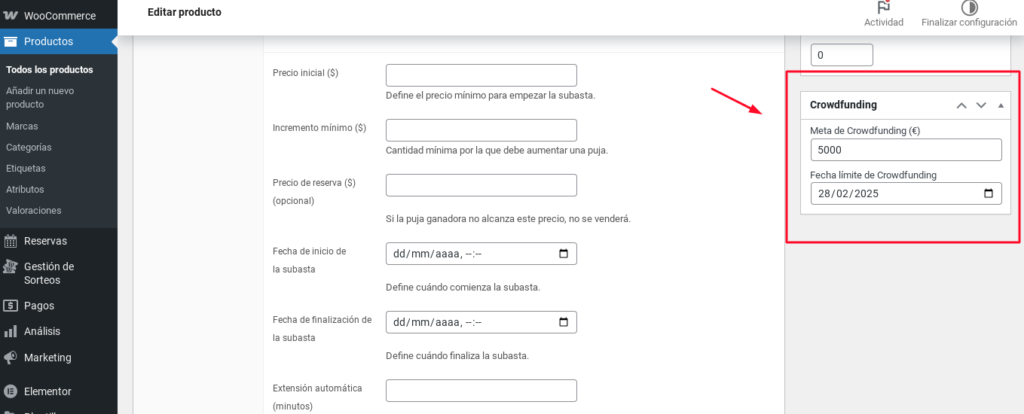The height and width of the screenshot is (414, 1024).
Task: Click Finalizar configuración button in header
Action: (x=969, y=15)
